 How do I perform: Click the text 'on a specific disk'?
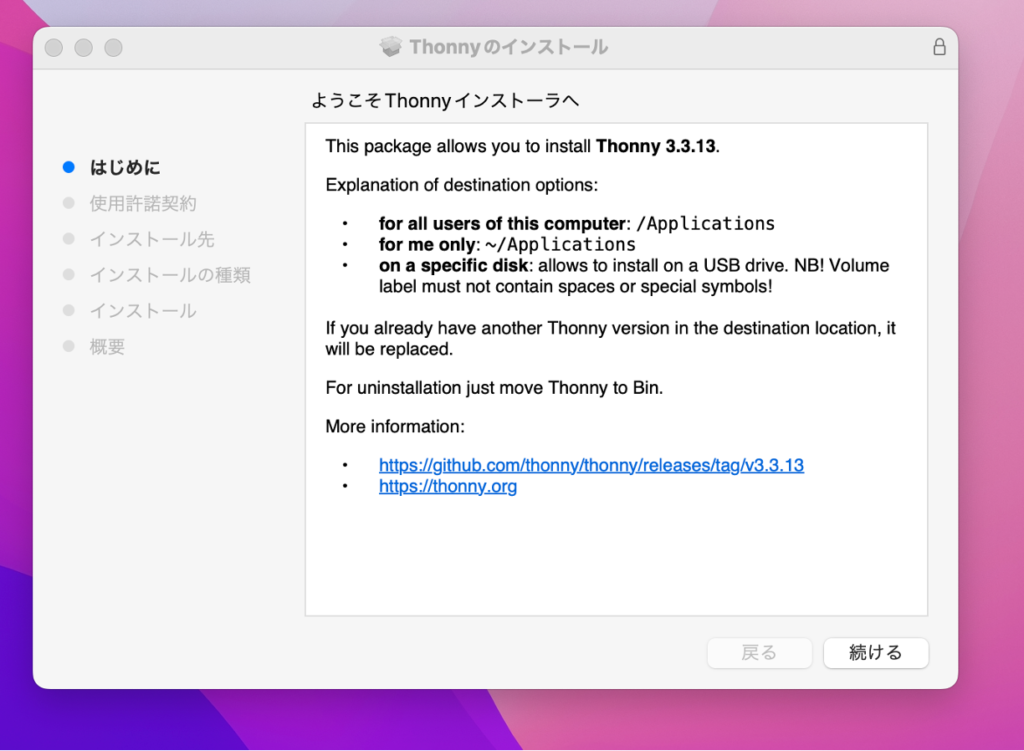coord(453,265)
